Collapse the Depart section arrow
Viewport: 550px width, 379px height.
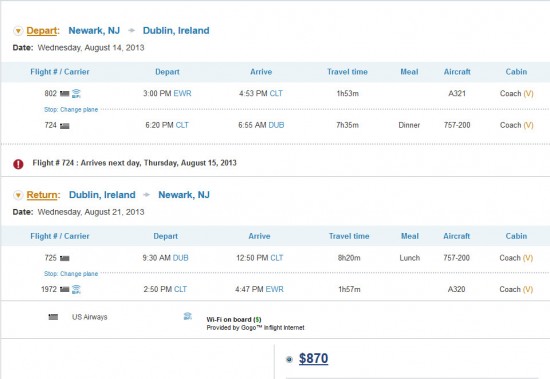18,31
